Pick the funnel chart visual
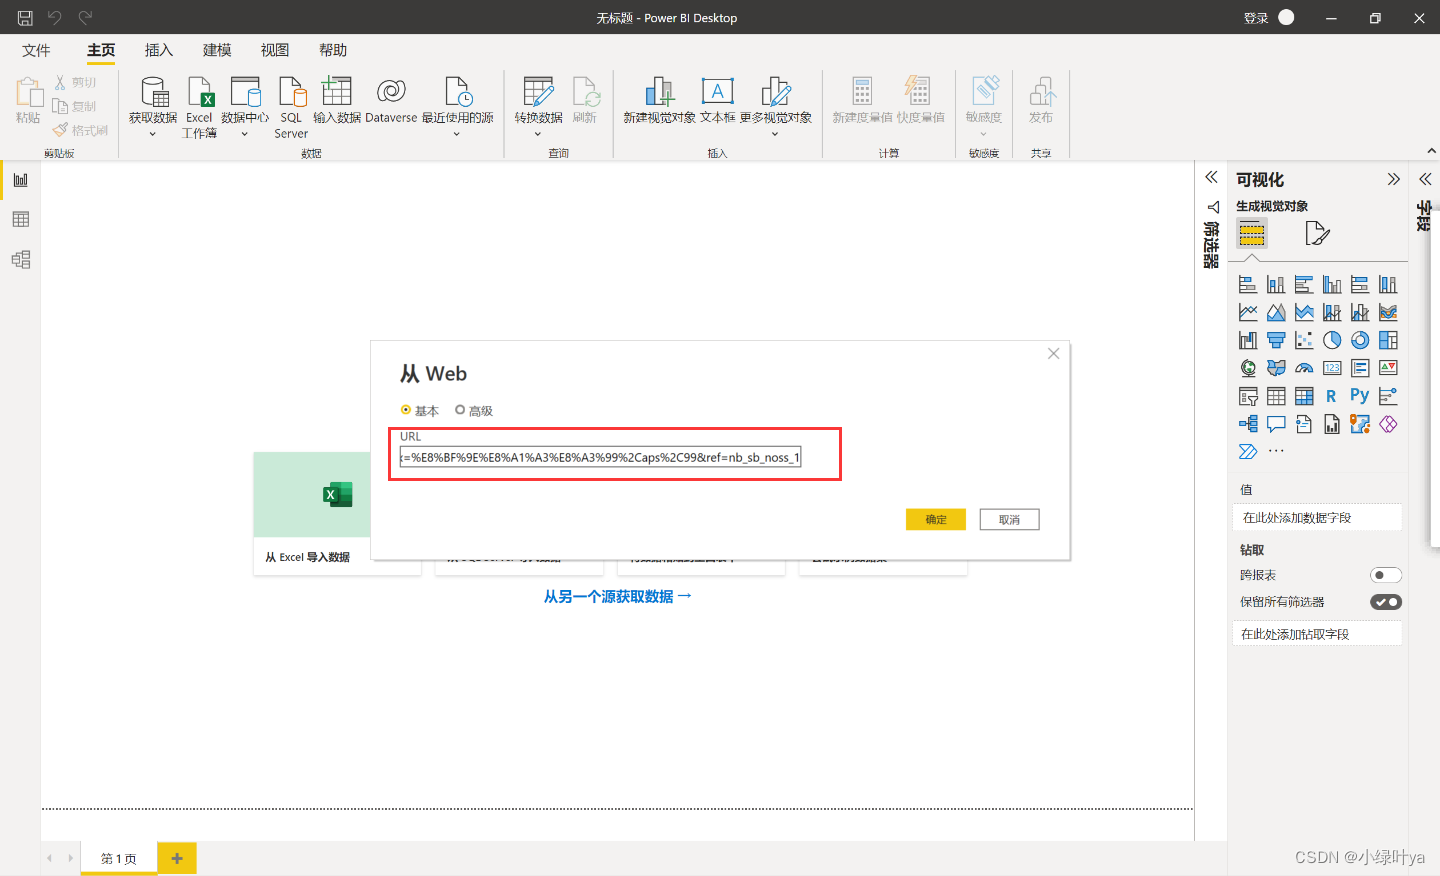This screenshot has height=876, width=1440. click(1276, 340)
